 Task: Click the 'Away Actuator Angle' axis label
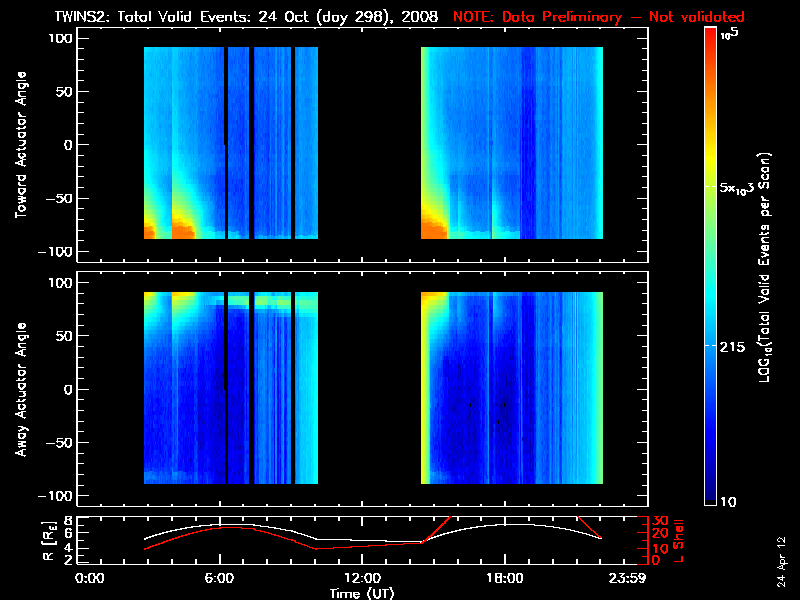pos(20,388)
